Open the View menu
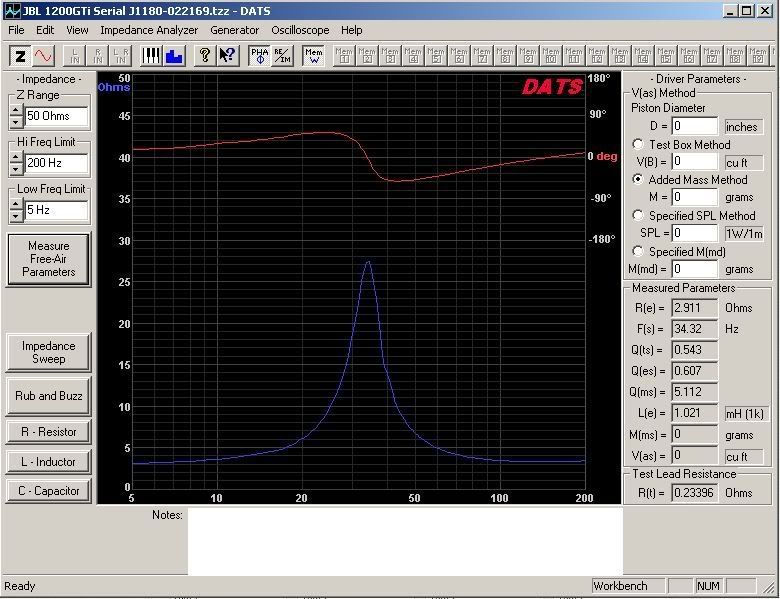Image resolution: width=780 pixels, height=599 pixels. click(x=77, y=30)
